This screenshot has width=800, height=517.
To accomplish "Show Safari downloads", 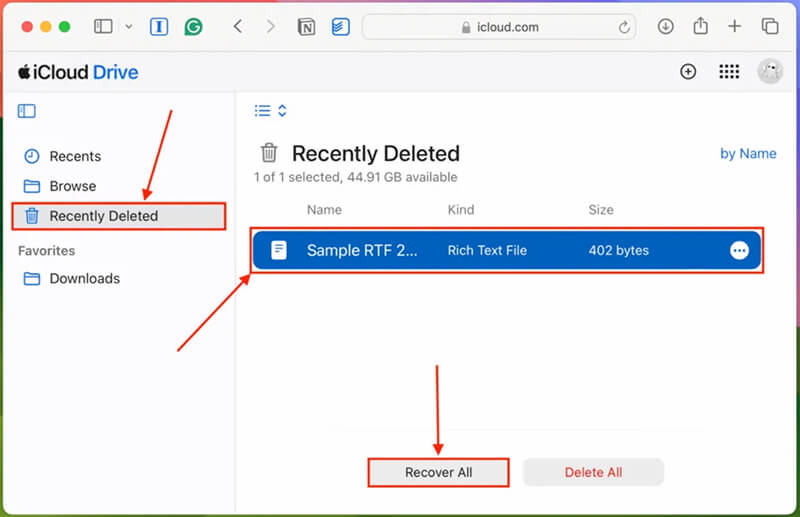I will (x=665, y=26).
